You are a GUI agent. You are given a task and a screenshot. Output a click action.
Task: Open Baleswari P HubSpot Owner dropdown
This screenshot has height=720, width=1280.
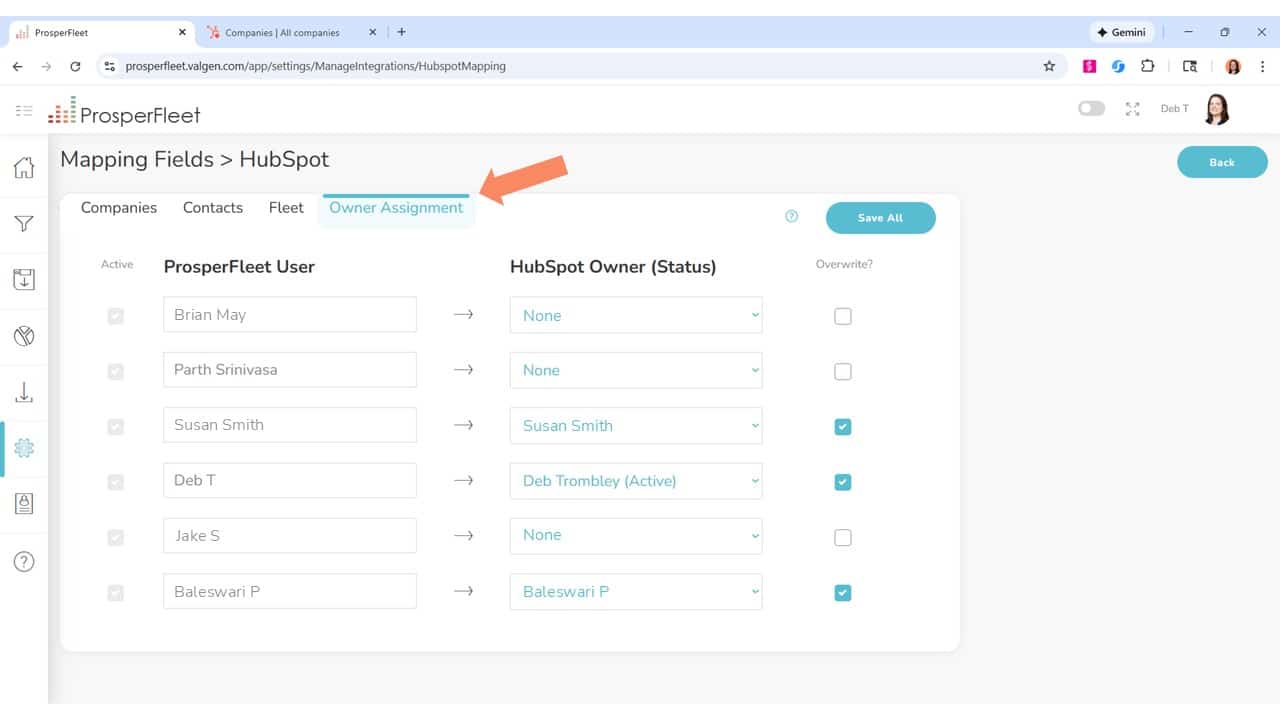(636, 591)
